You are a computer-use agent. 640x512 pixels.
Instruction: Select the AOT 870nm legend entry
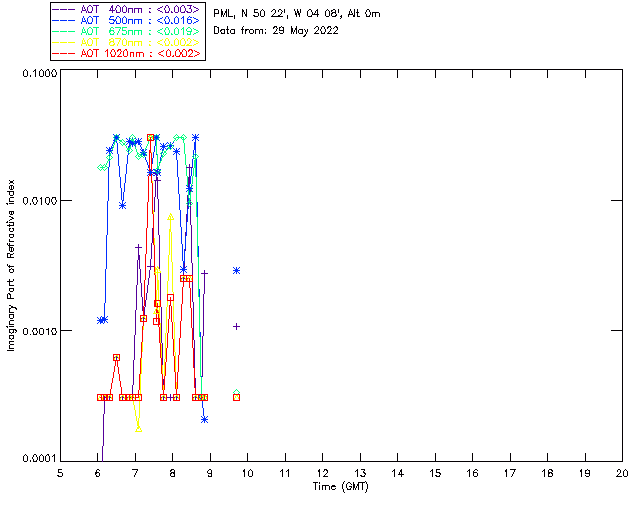coord(127,42)
